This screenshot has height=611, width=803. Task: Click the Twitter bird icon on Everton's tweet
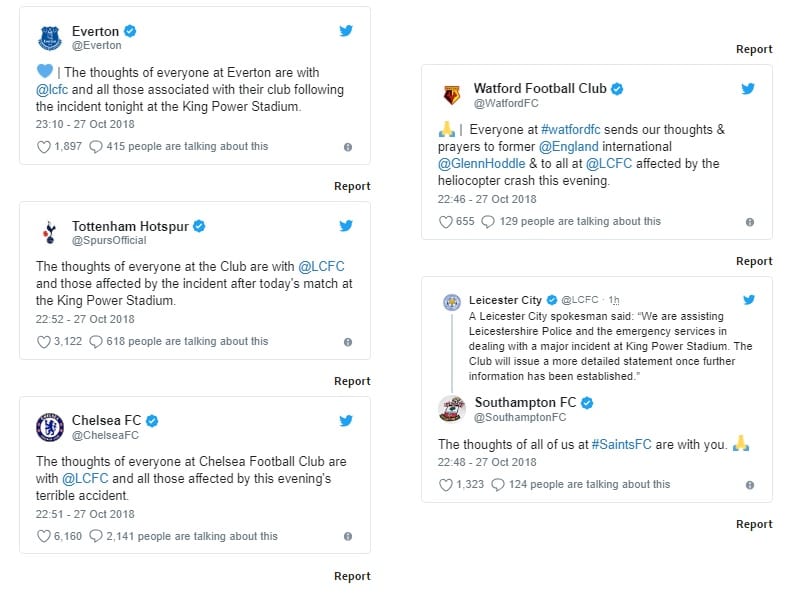click(x=346, y=31)
